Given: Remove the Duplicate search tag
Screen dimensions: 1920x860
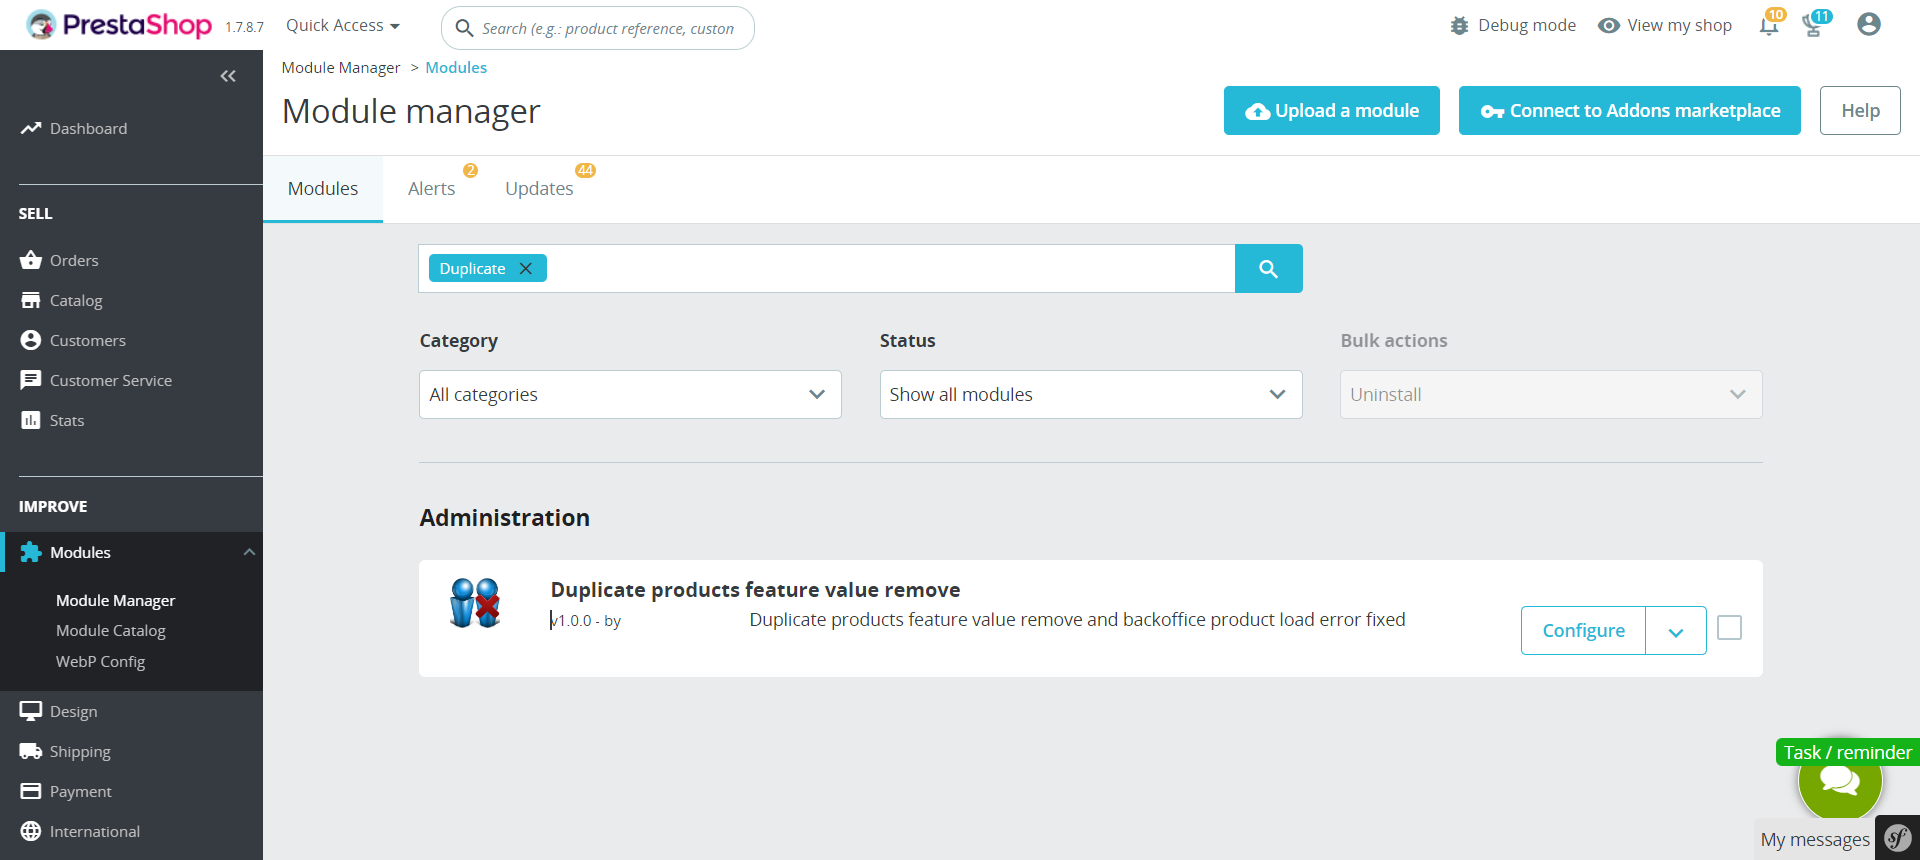Looking at the screenshot, I should 525,269.
